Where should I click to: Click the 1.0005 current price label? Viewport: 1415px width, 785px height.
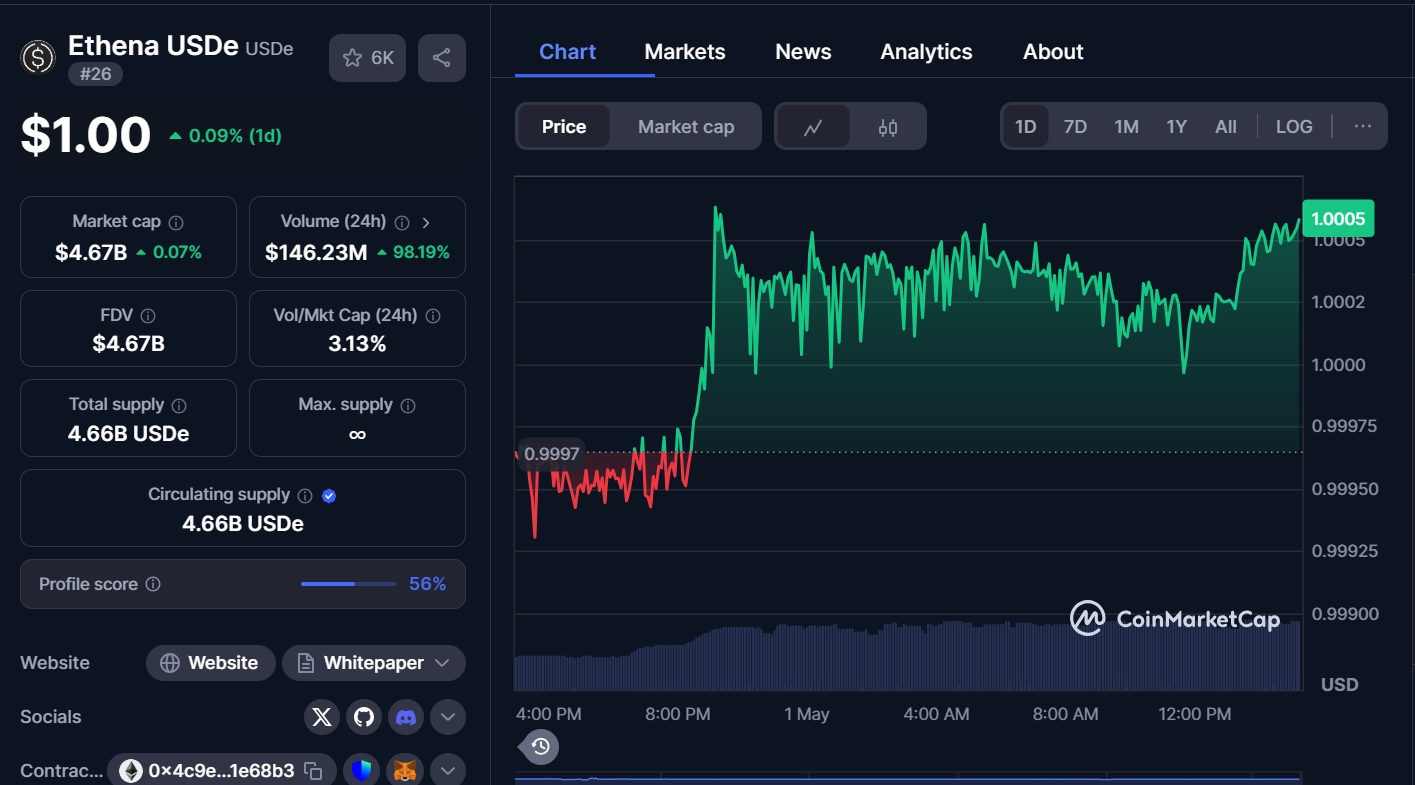(x=1338, y=219)
